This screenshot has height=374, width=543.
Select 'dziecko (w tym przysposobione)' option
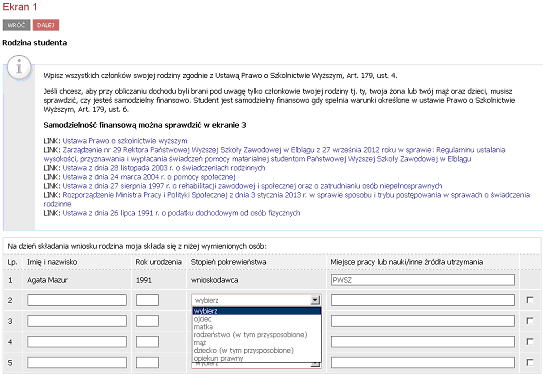click(257, 350)
